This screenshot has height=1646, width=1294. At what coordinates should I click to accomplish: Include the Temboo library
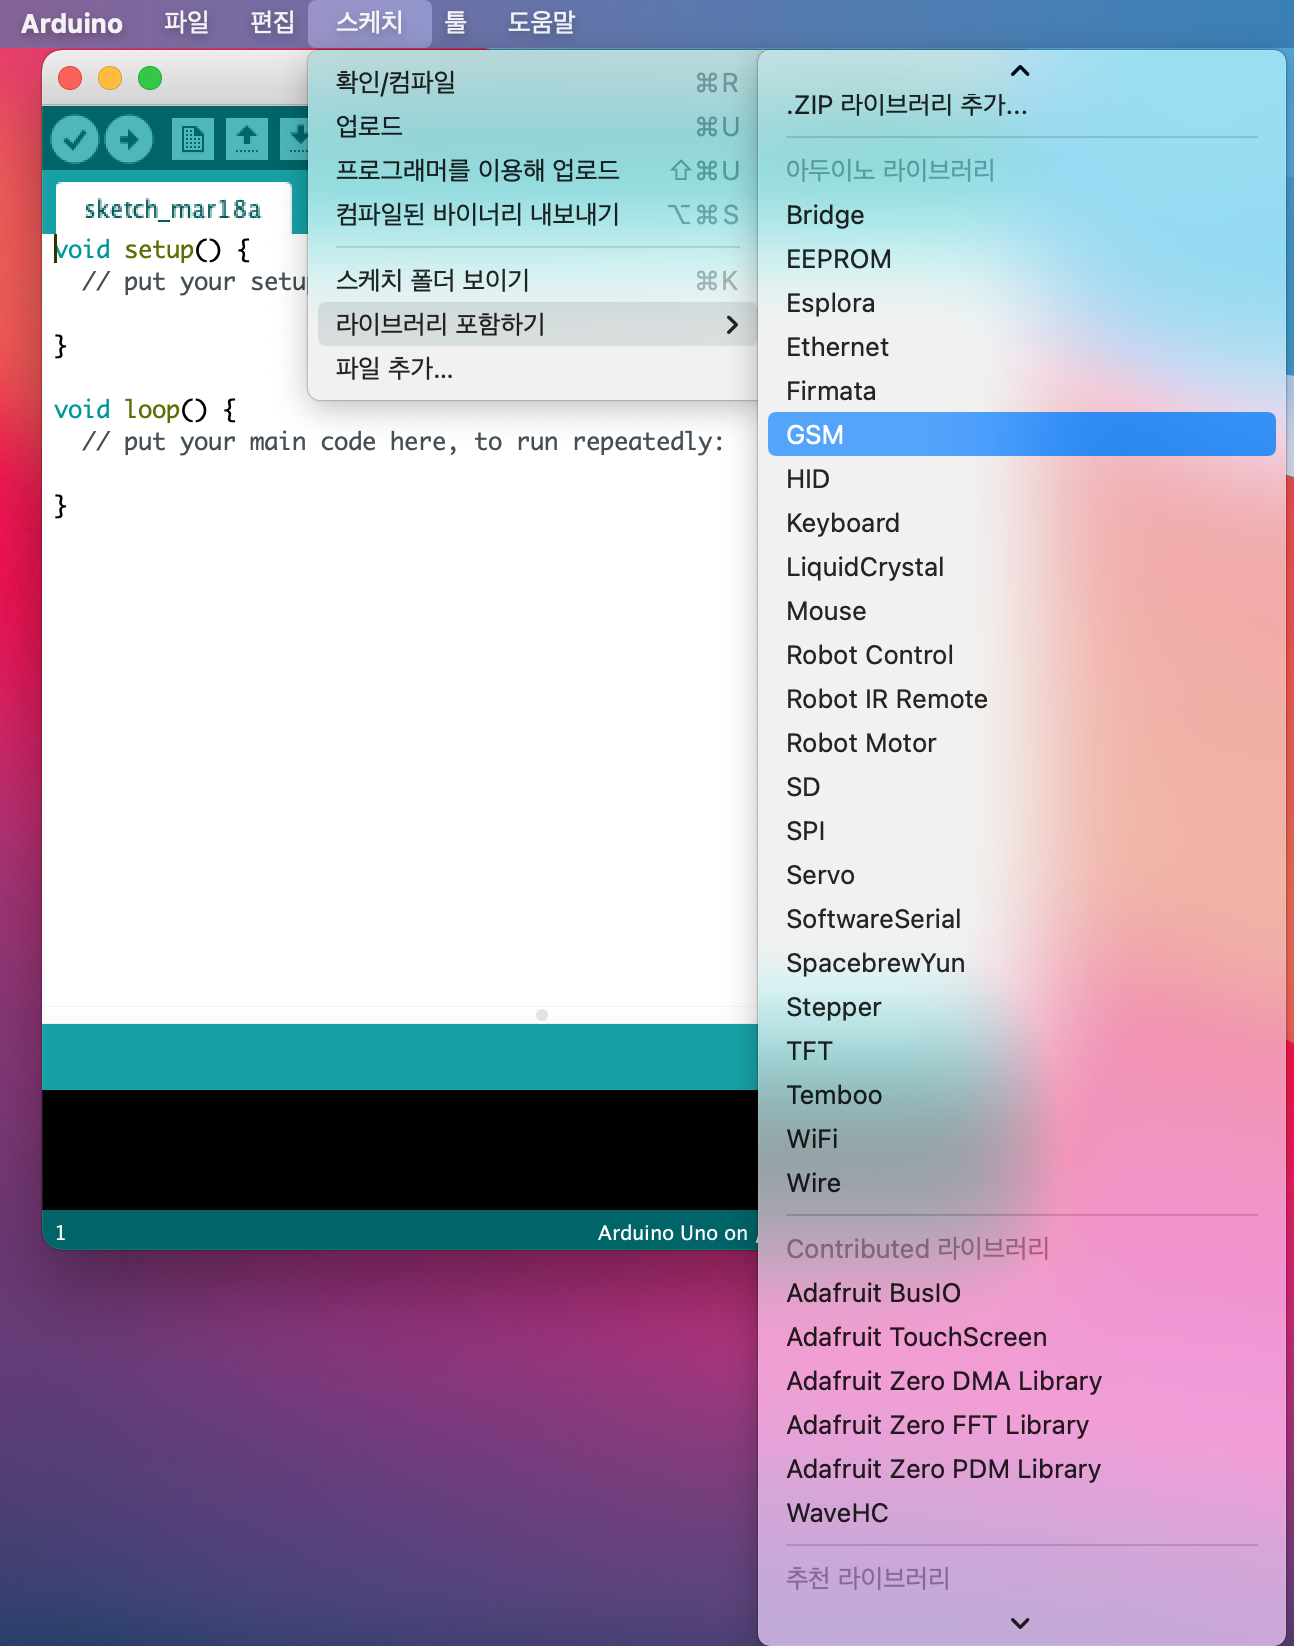click(1021, 1095)
